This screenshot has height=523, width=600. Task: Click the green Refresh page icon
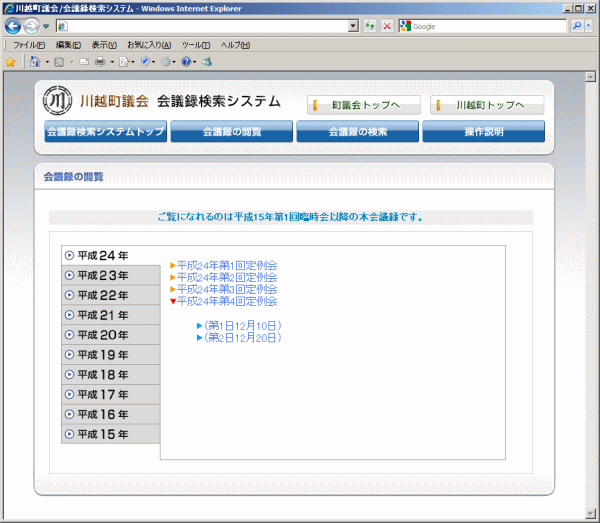370,26
